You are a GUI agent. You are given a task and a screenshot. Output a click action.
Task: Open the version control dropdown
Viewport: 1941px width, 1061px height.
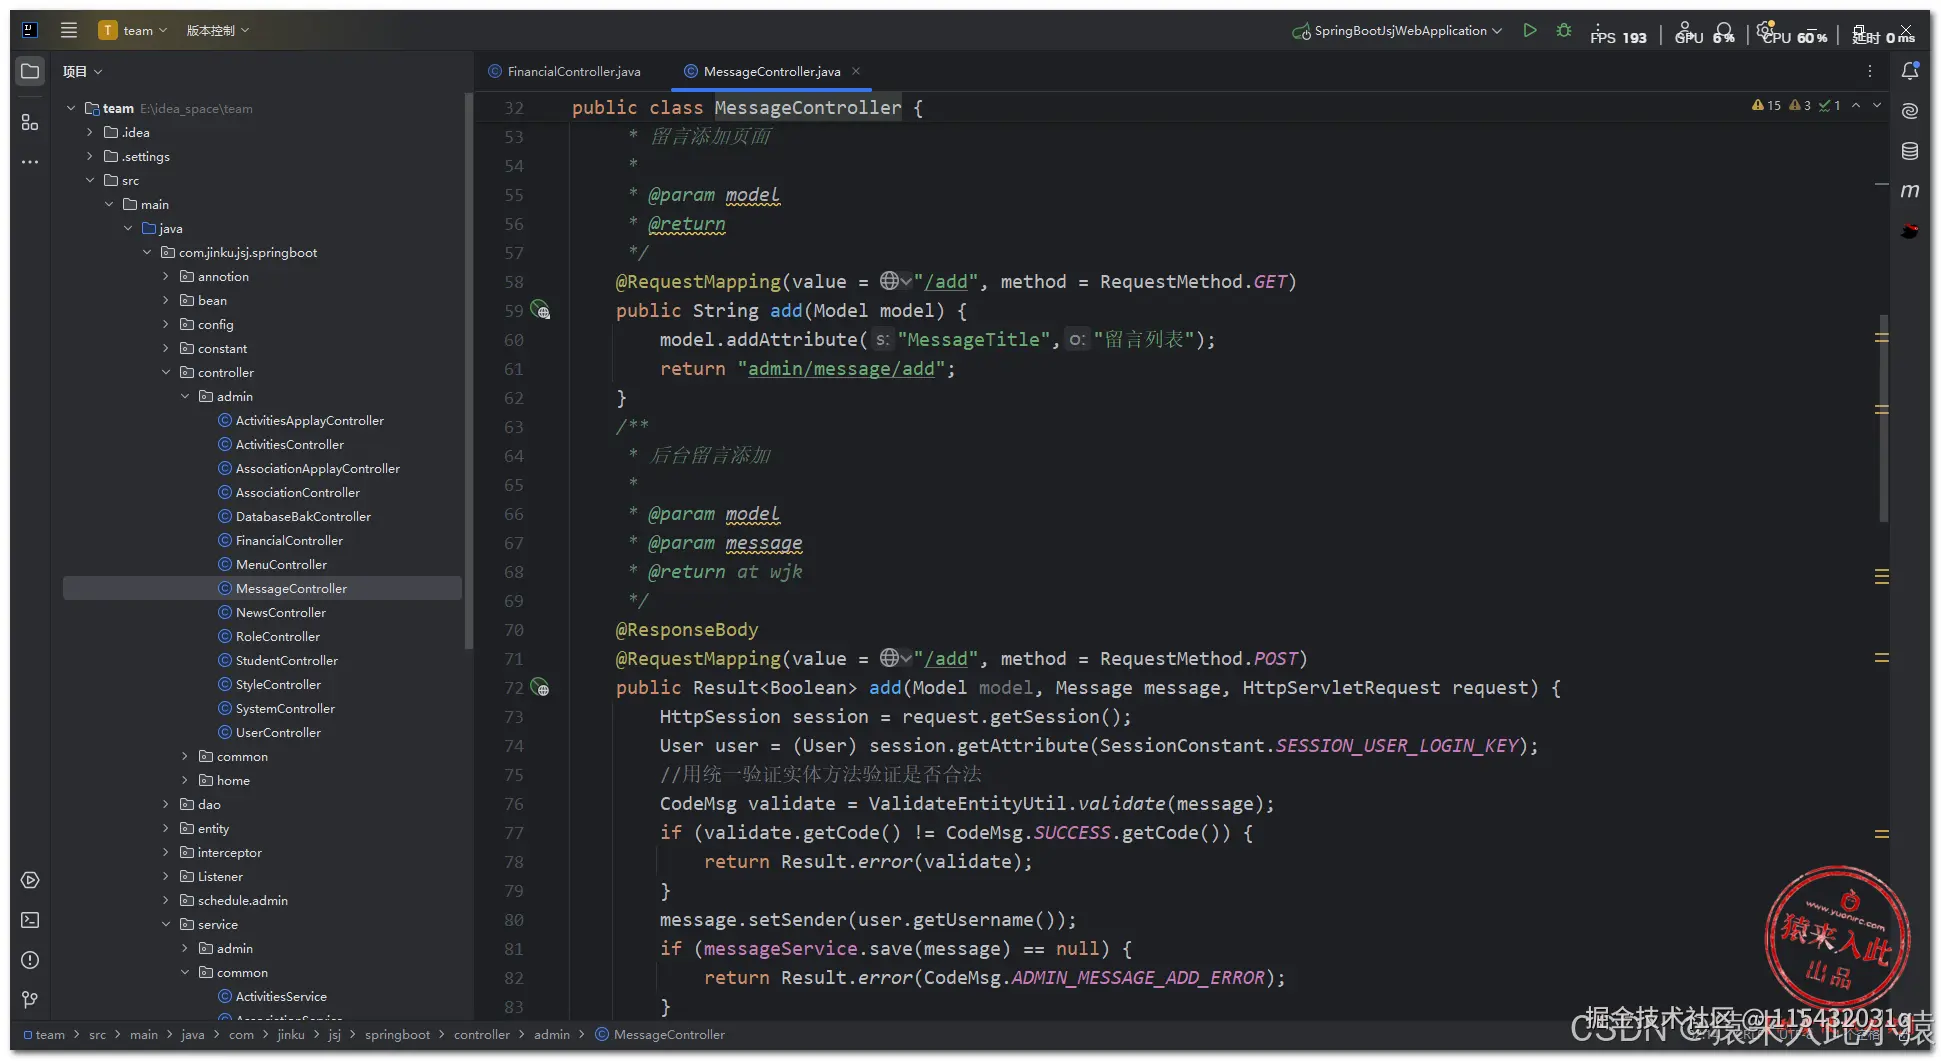217,30
